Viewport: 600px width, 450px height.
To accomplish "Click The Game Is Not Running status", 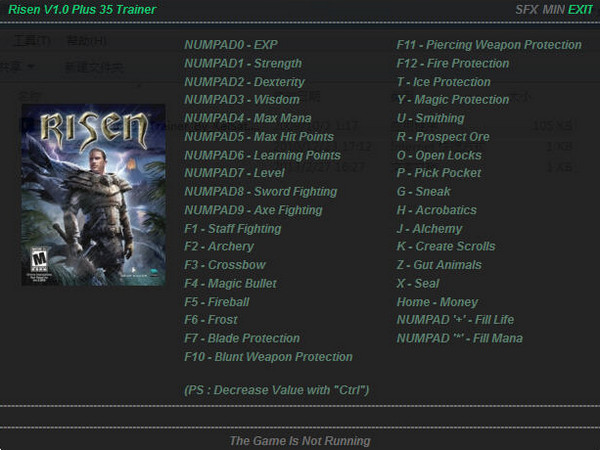I will point(300,441).
